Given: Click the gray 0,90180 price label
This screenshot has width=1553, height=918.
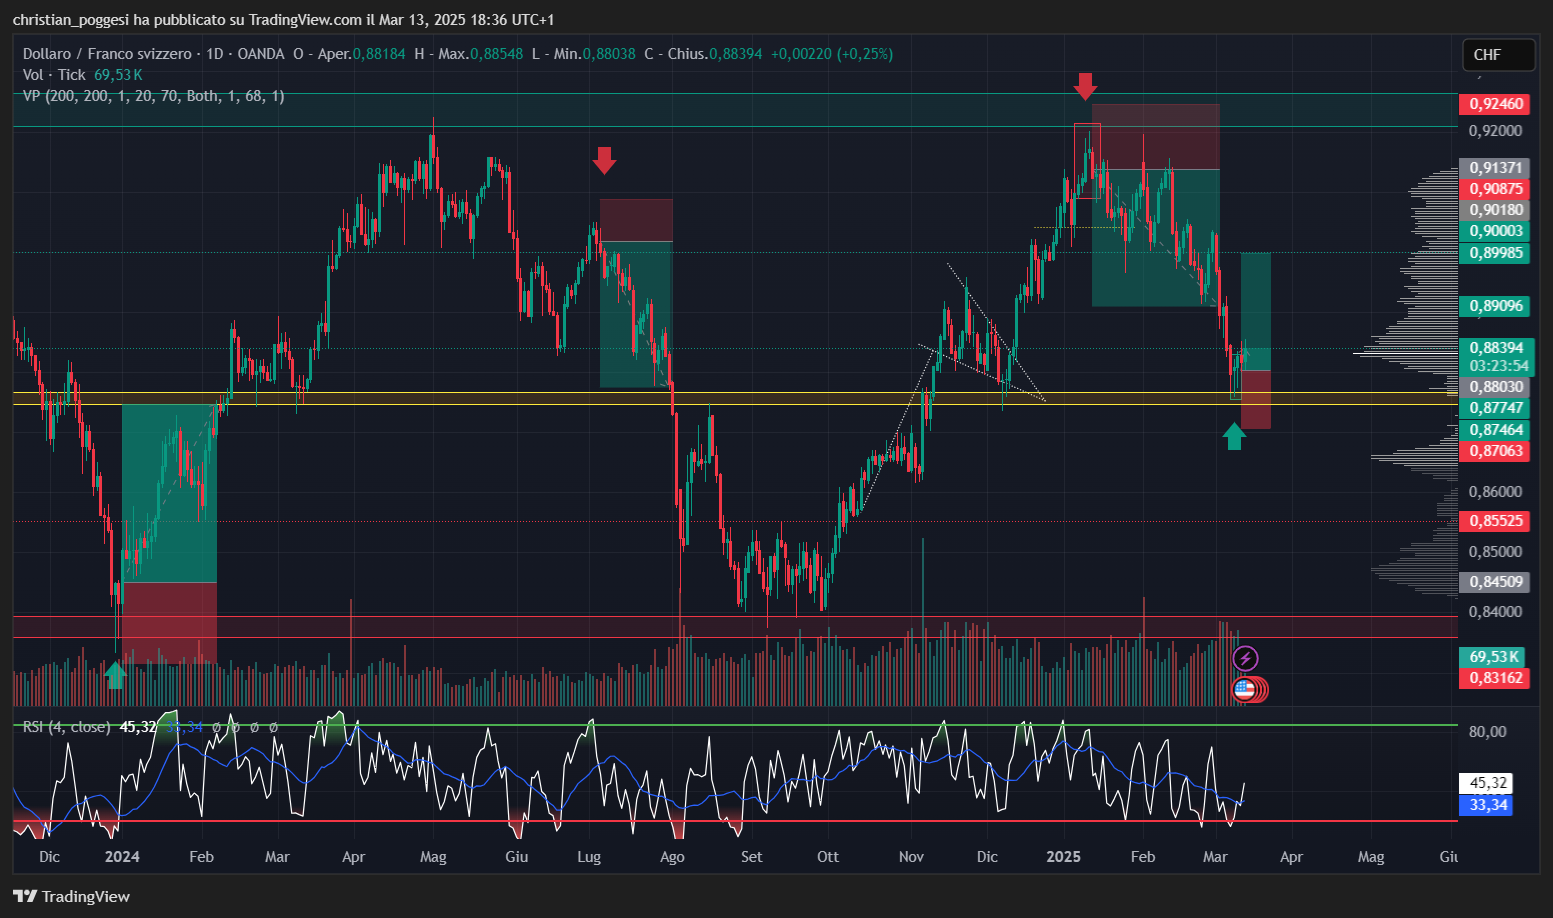Looking at the screenshot, I should click(x=1496, y=210).
